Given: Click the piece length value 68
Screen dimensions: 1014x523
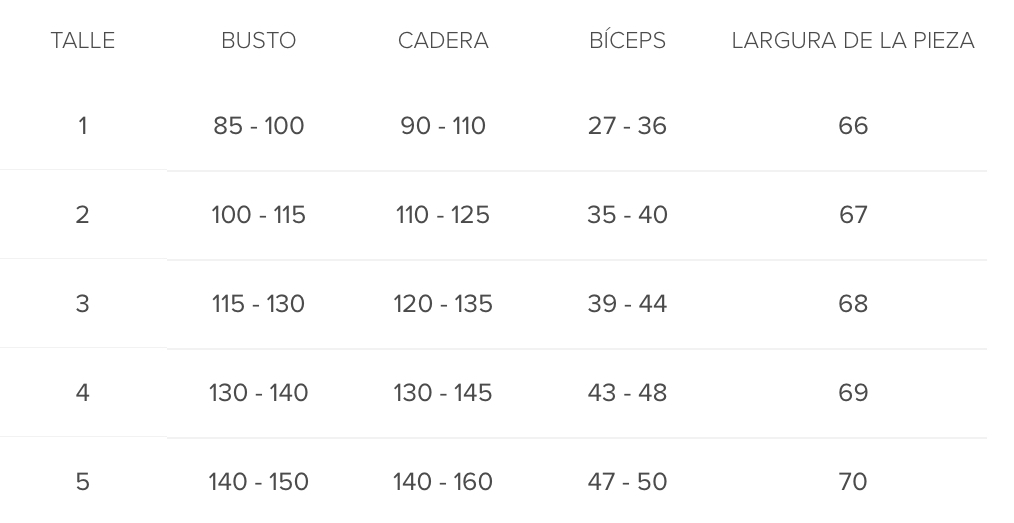Looking at the screenshot, I should click(853, 304).
